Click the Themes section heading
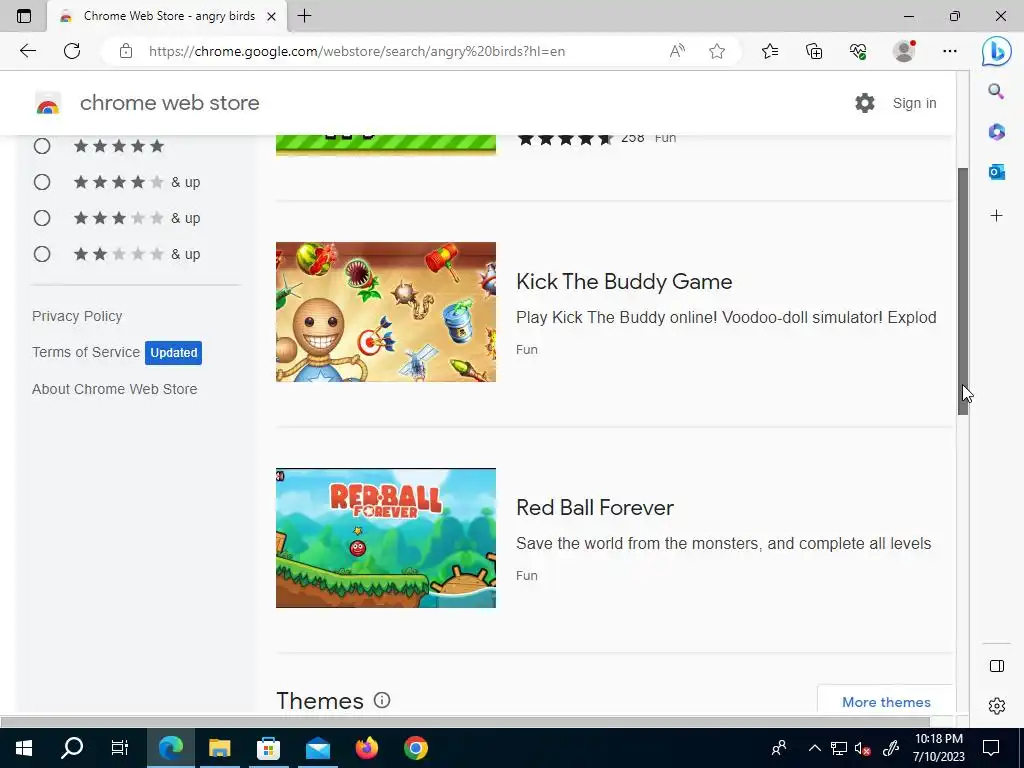Viewport: 1024px width, 768px height. (319, 701)
